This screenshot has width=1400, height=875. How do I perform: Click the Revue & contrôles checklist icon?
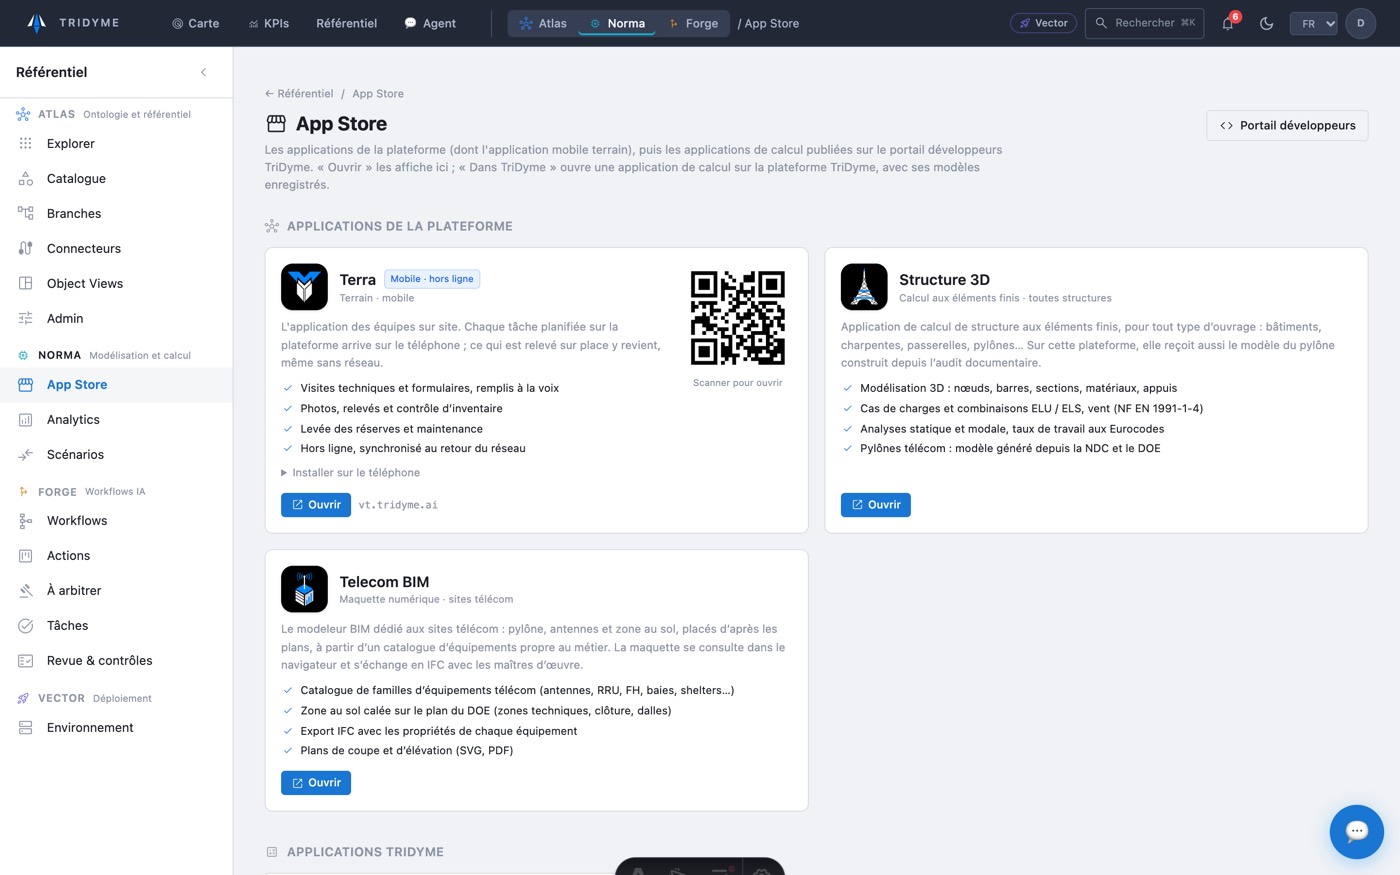(26, 660)
